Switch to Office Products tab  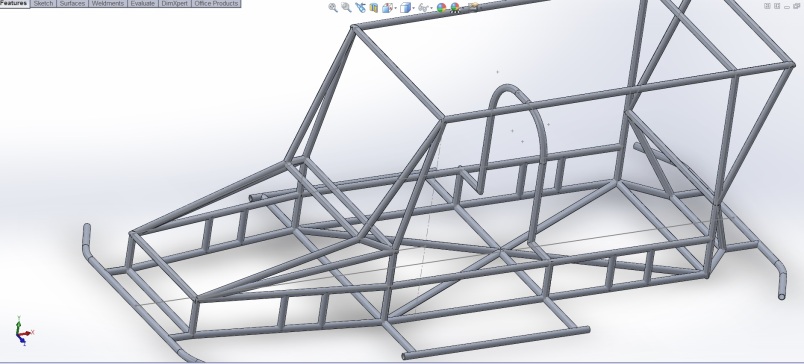click(216, 4)
